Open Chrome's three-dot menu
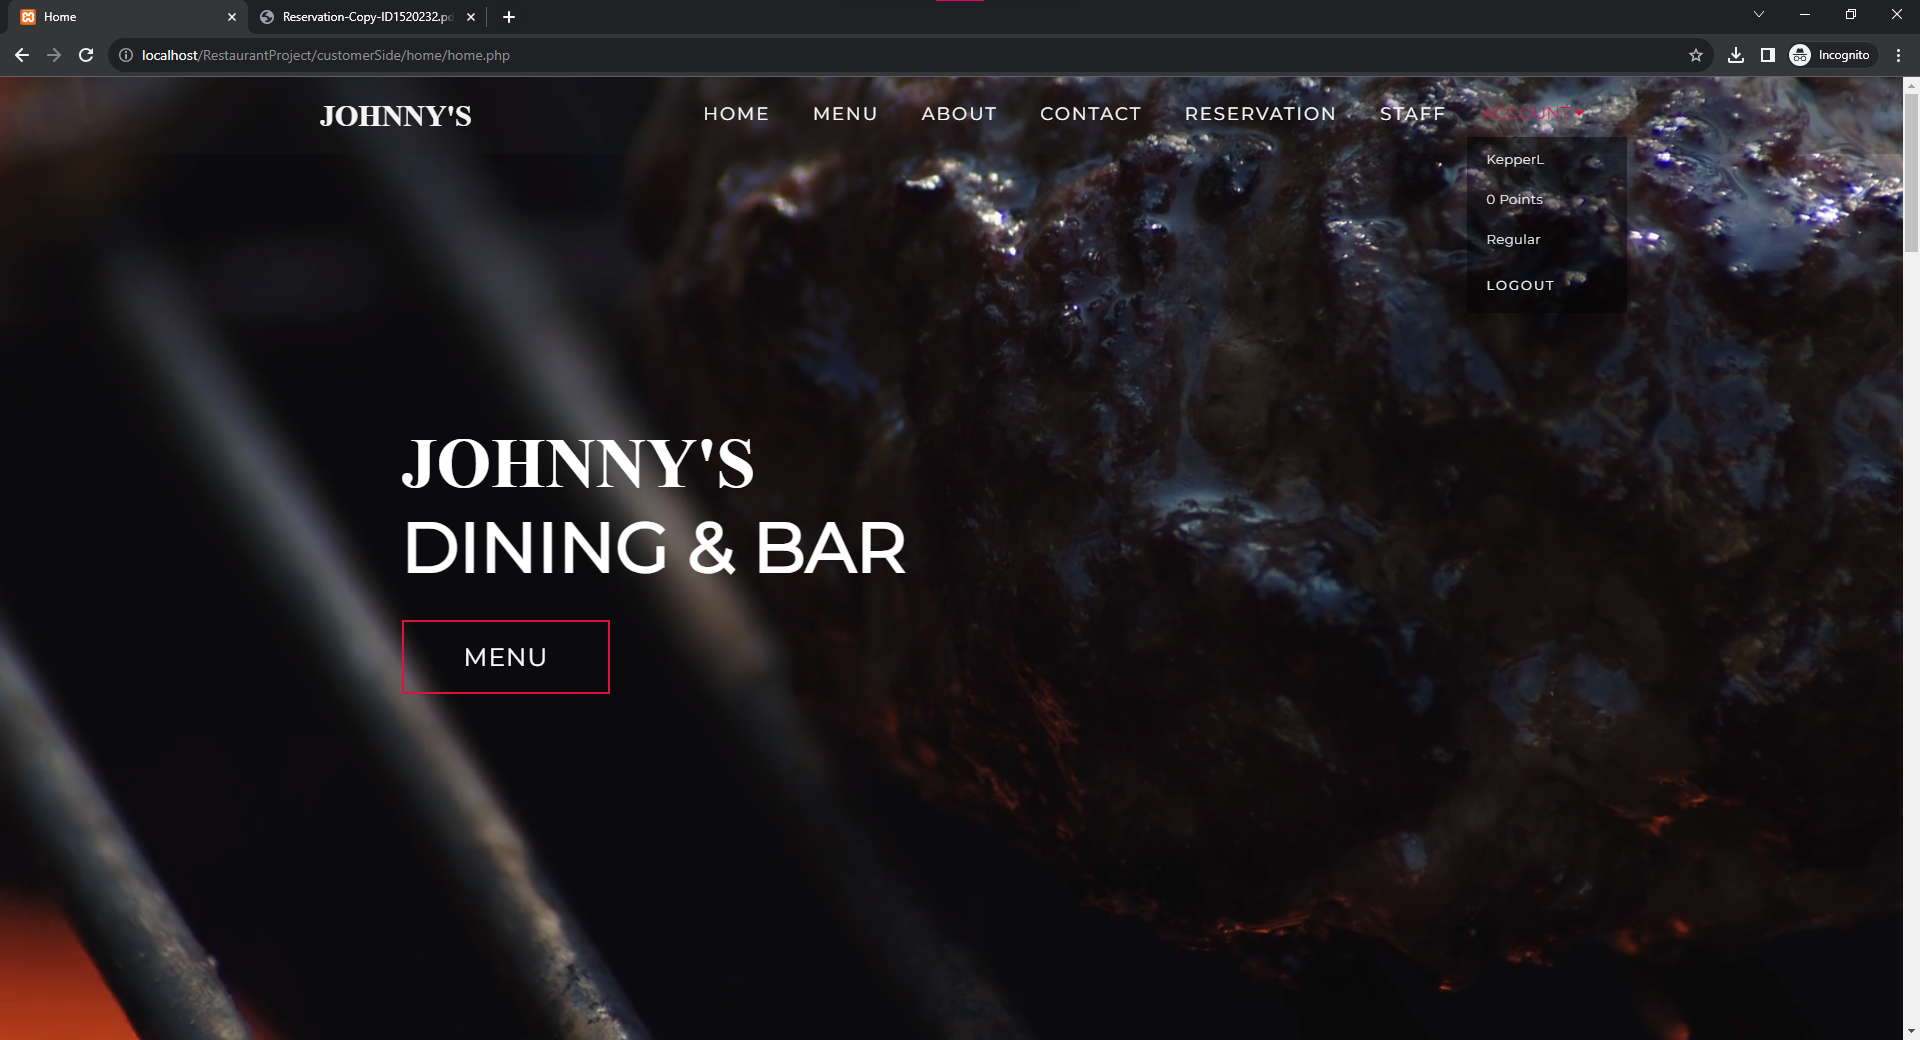Screen dimensions: 1920x1040 (x=1898, y=55)
